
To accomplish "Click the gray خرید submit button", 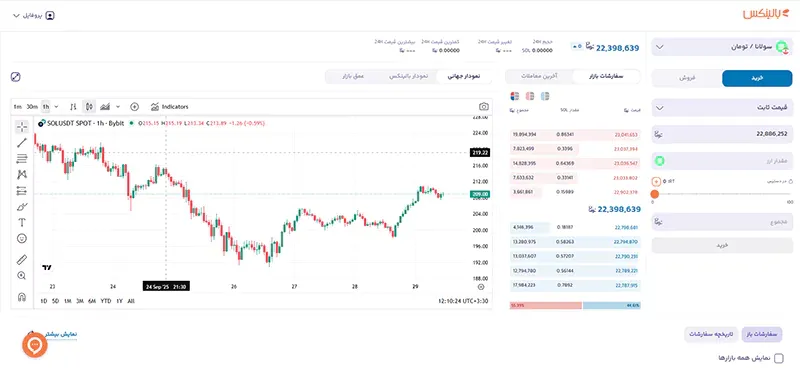I will tap(722, 245).
